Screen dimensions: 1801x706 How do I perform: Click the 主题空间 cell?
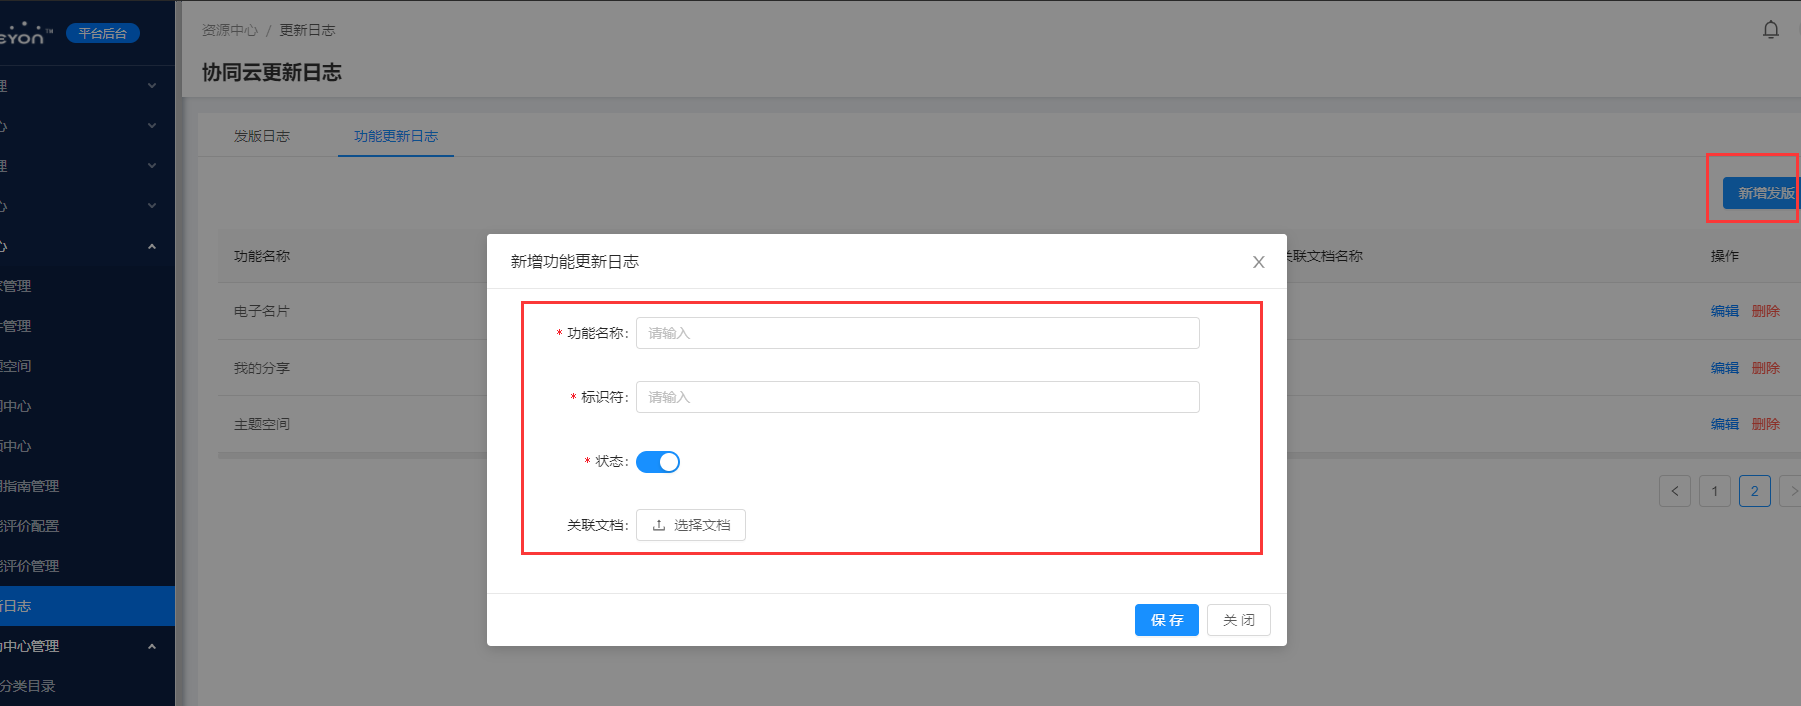[261, 424]
